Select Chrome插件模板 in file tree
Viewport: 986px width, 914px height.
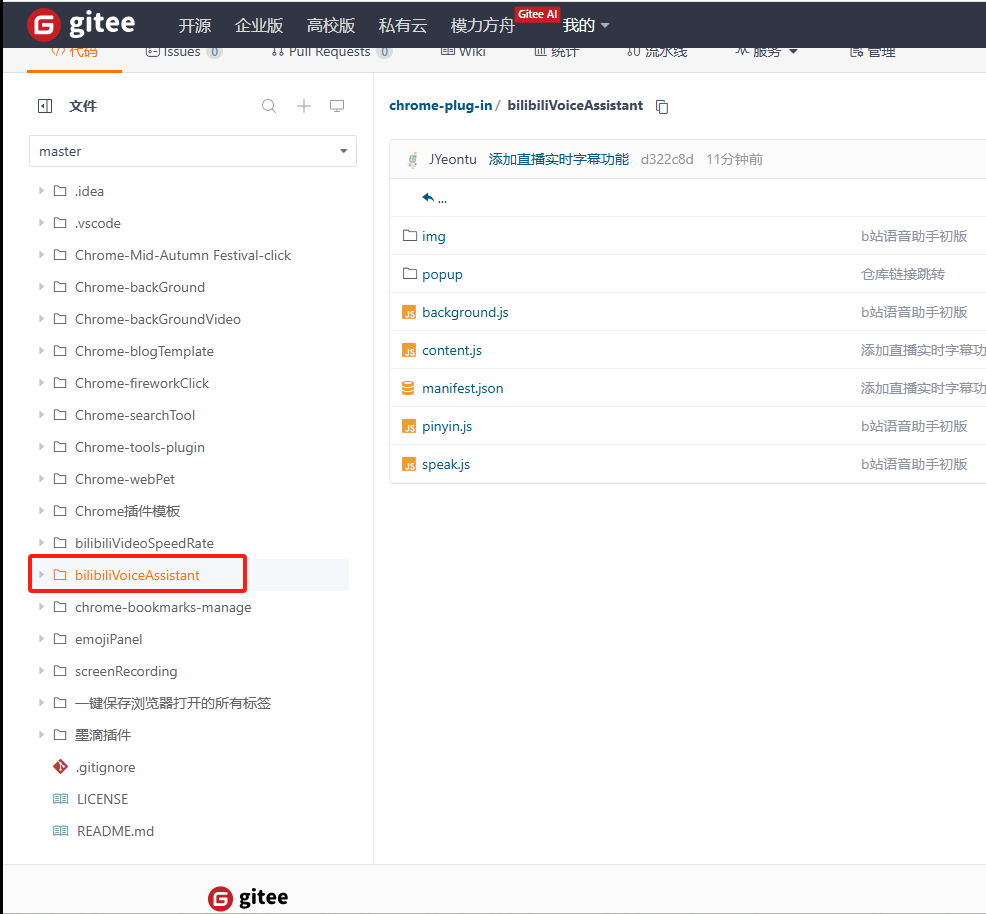point(127,511)
